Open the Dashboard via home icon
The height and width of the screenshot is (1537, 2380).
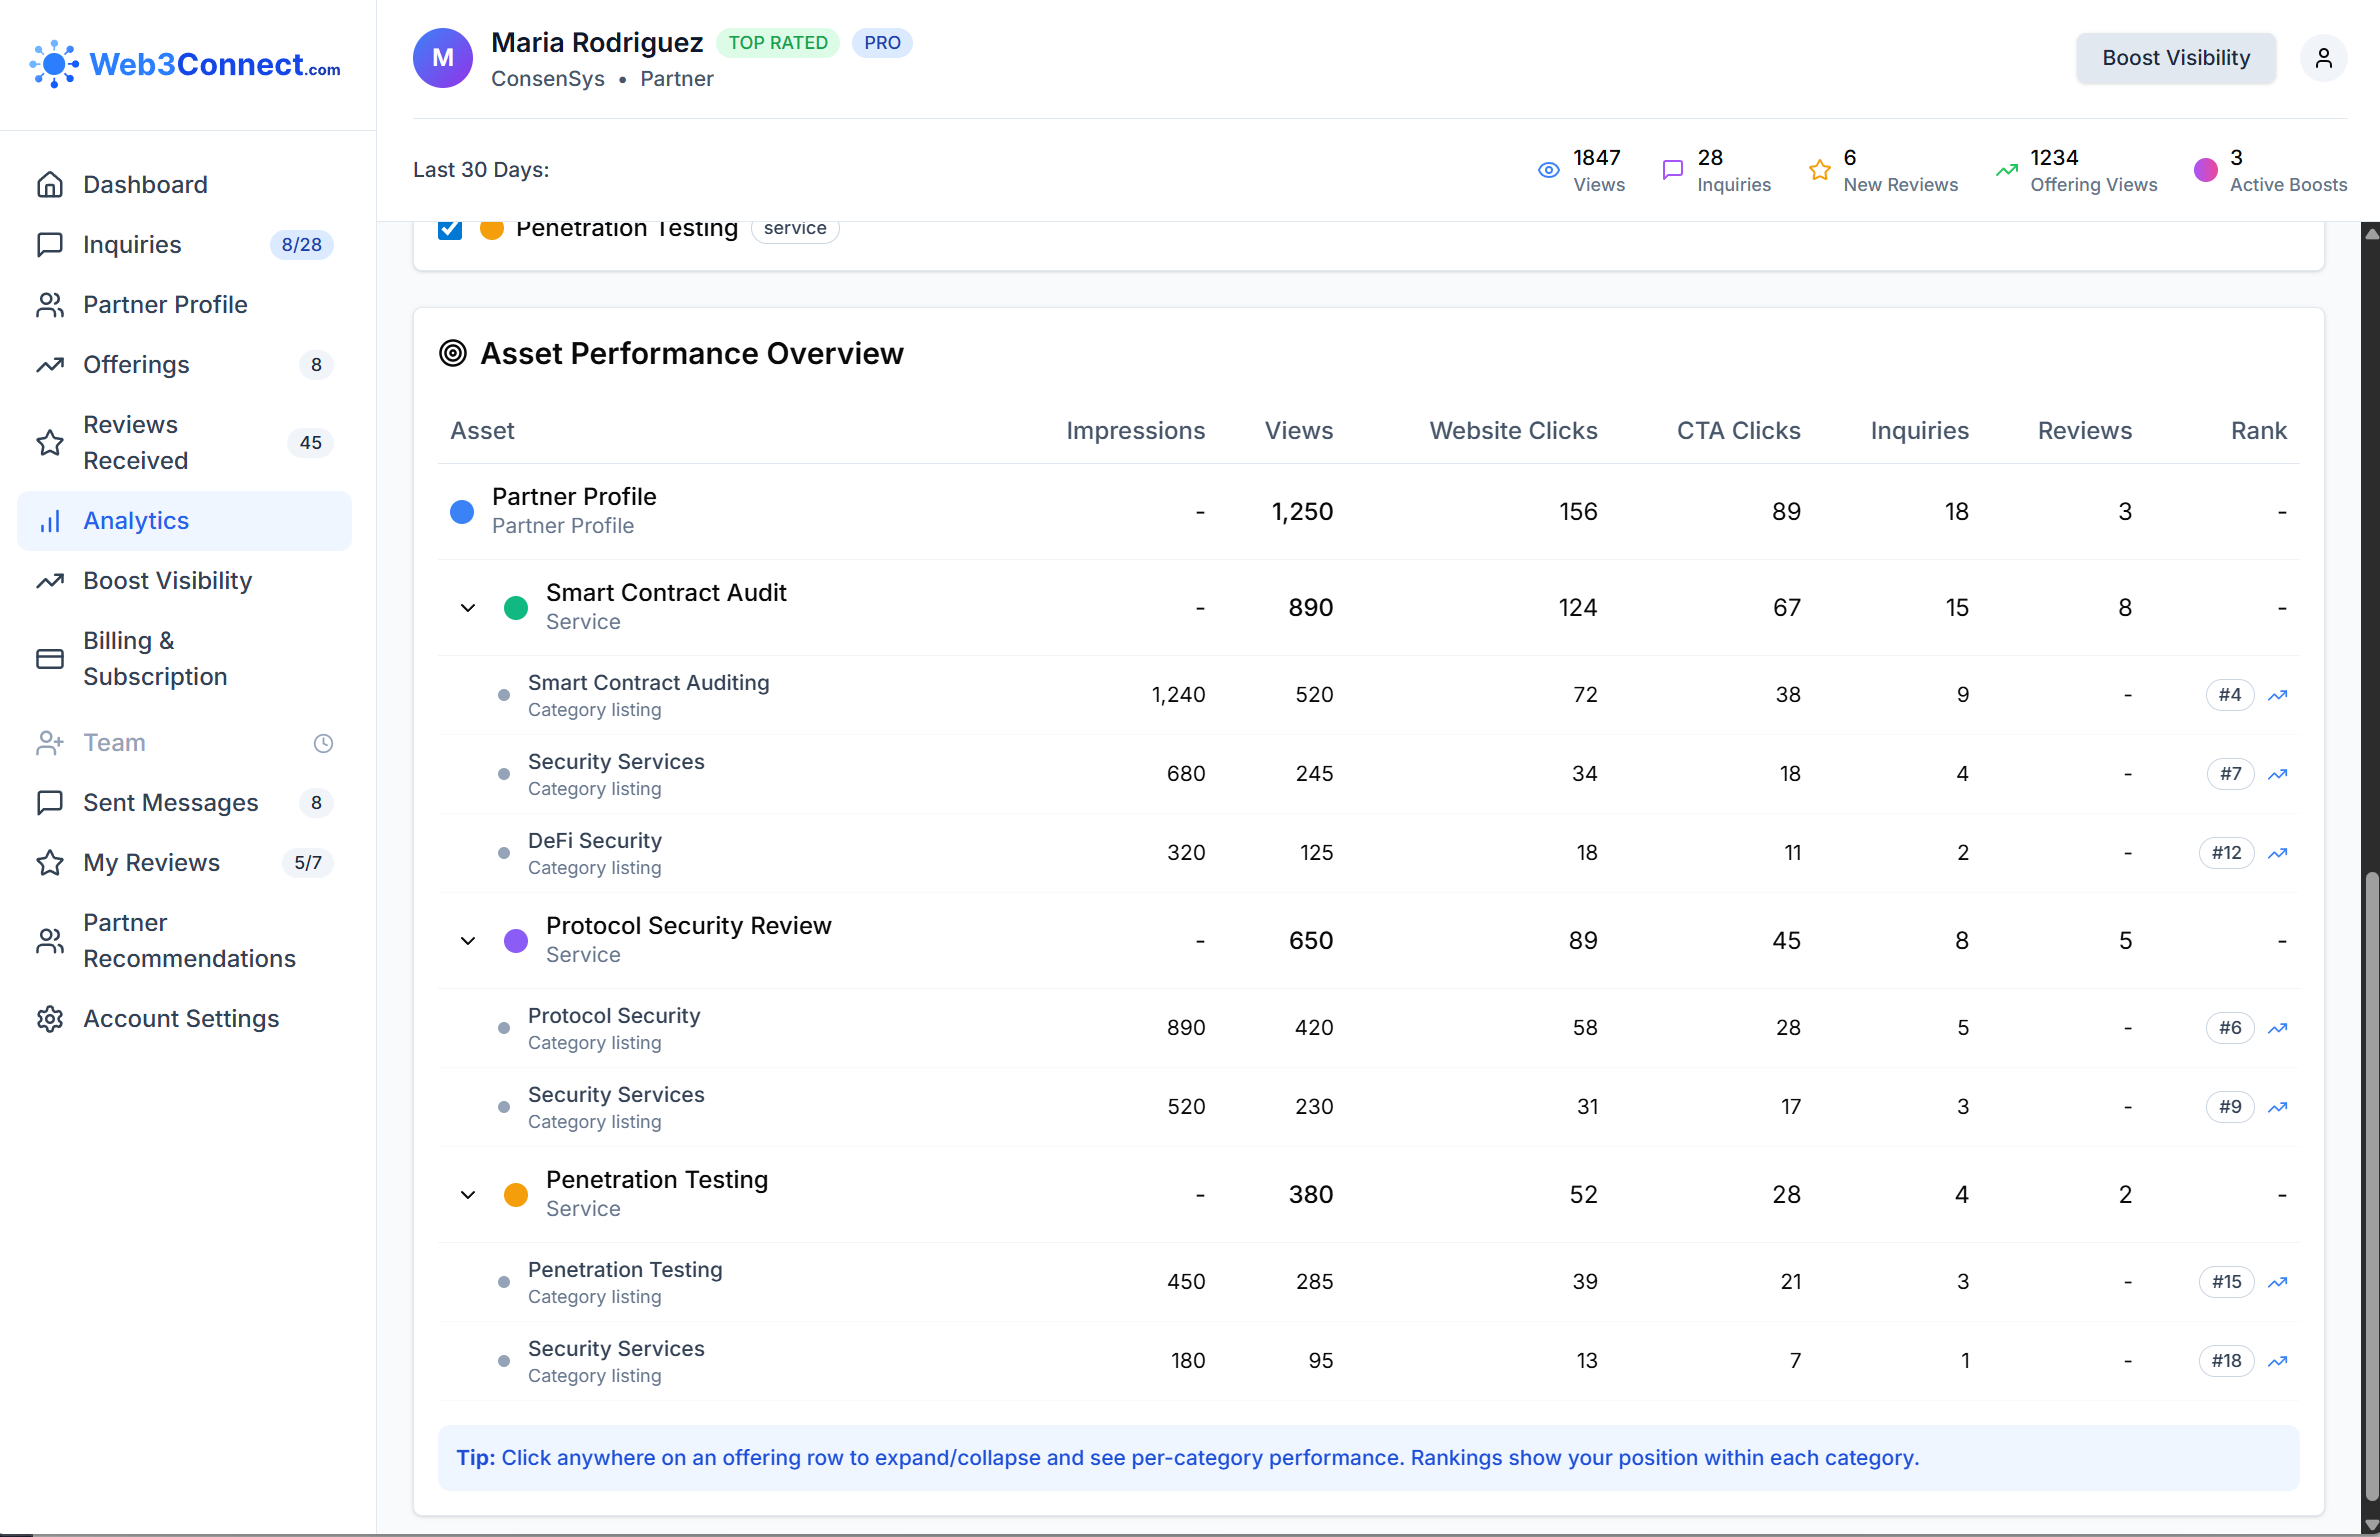[x=51, y=184]
